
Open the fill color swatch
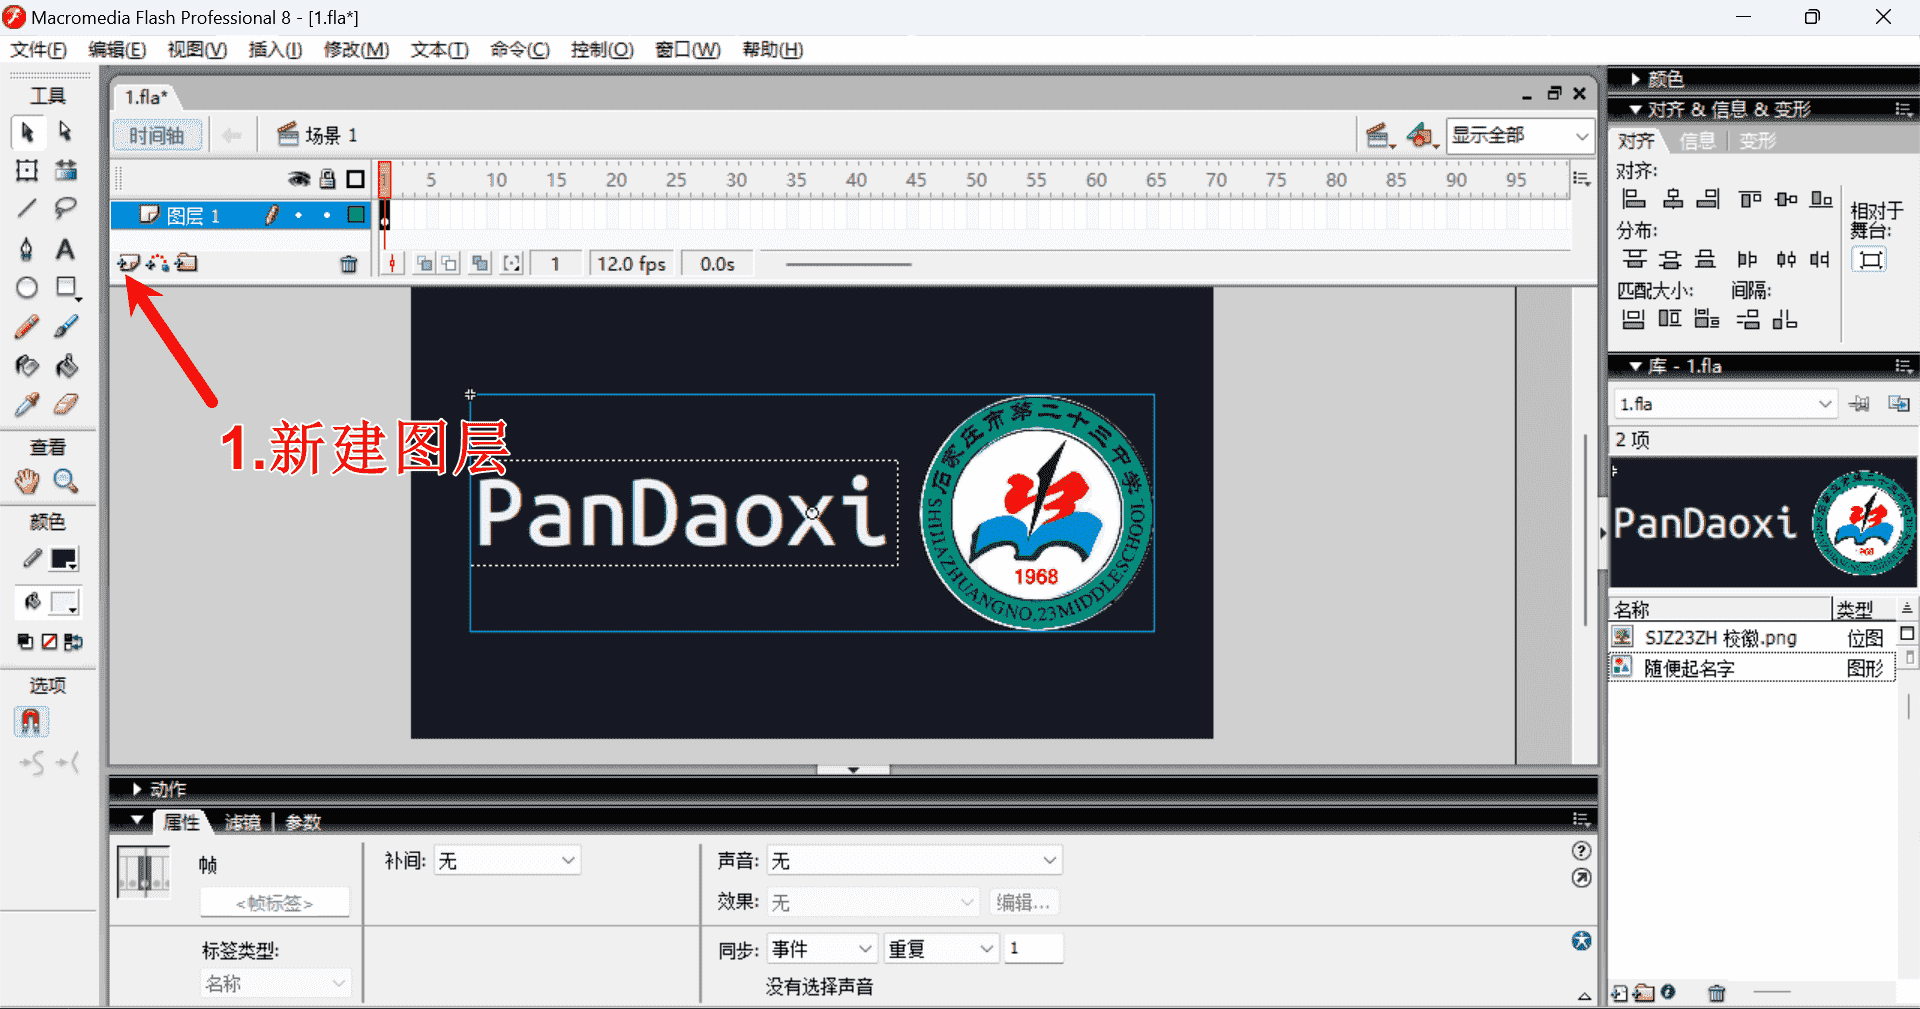pyautogui.click(x=65, y=603)
